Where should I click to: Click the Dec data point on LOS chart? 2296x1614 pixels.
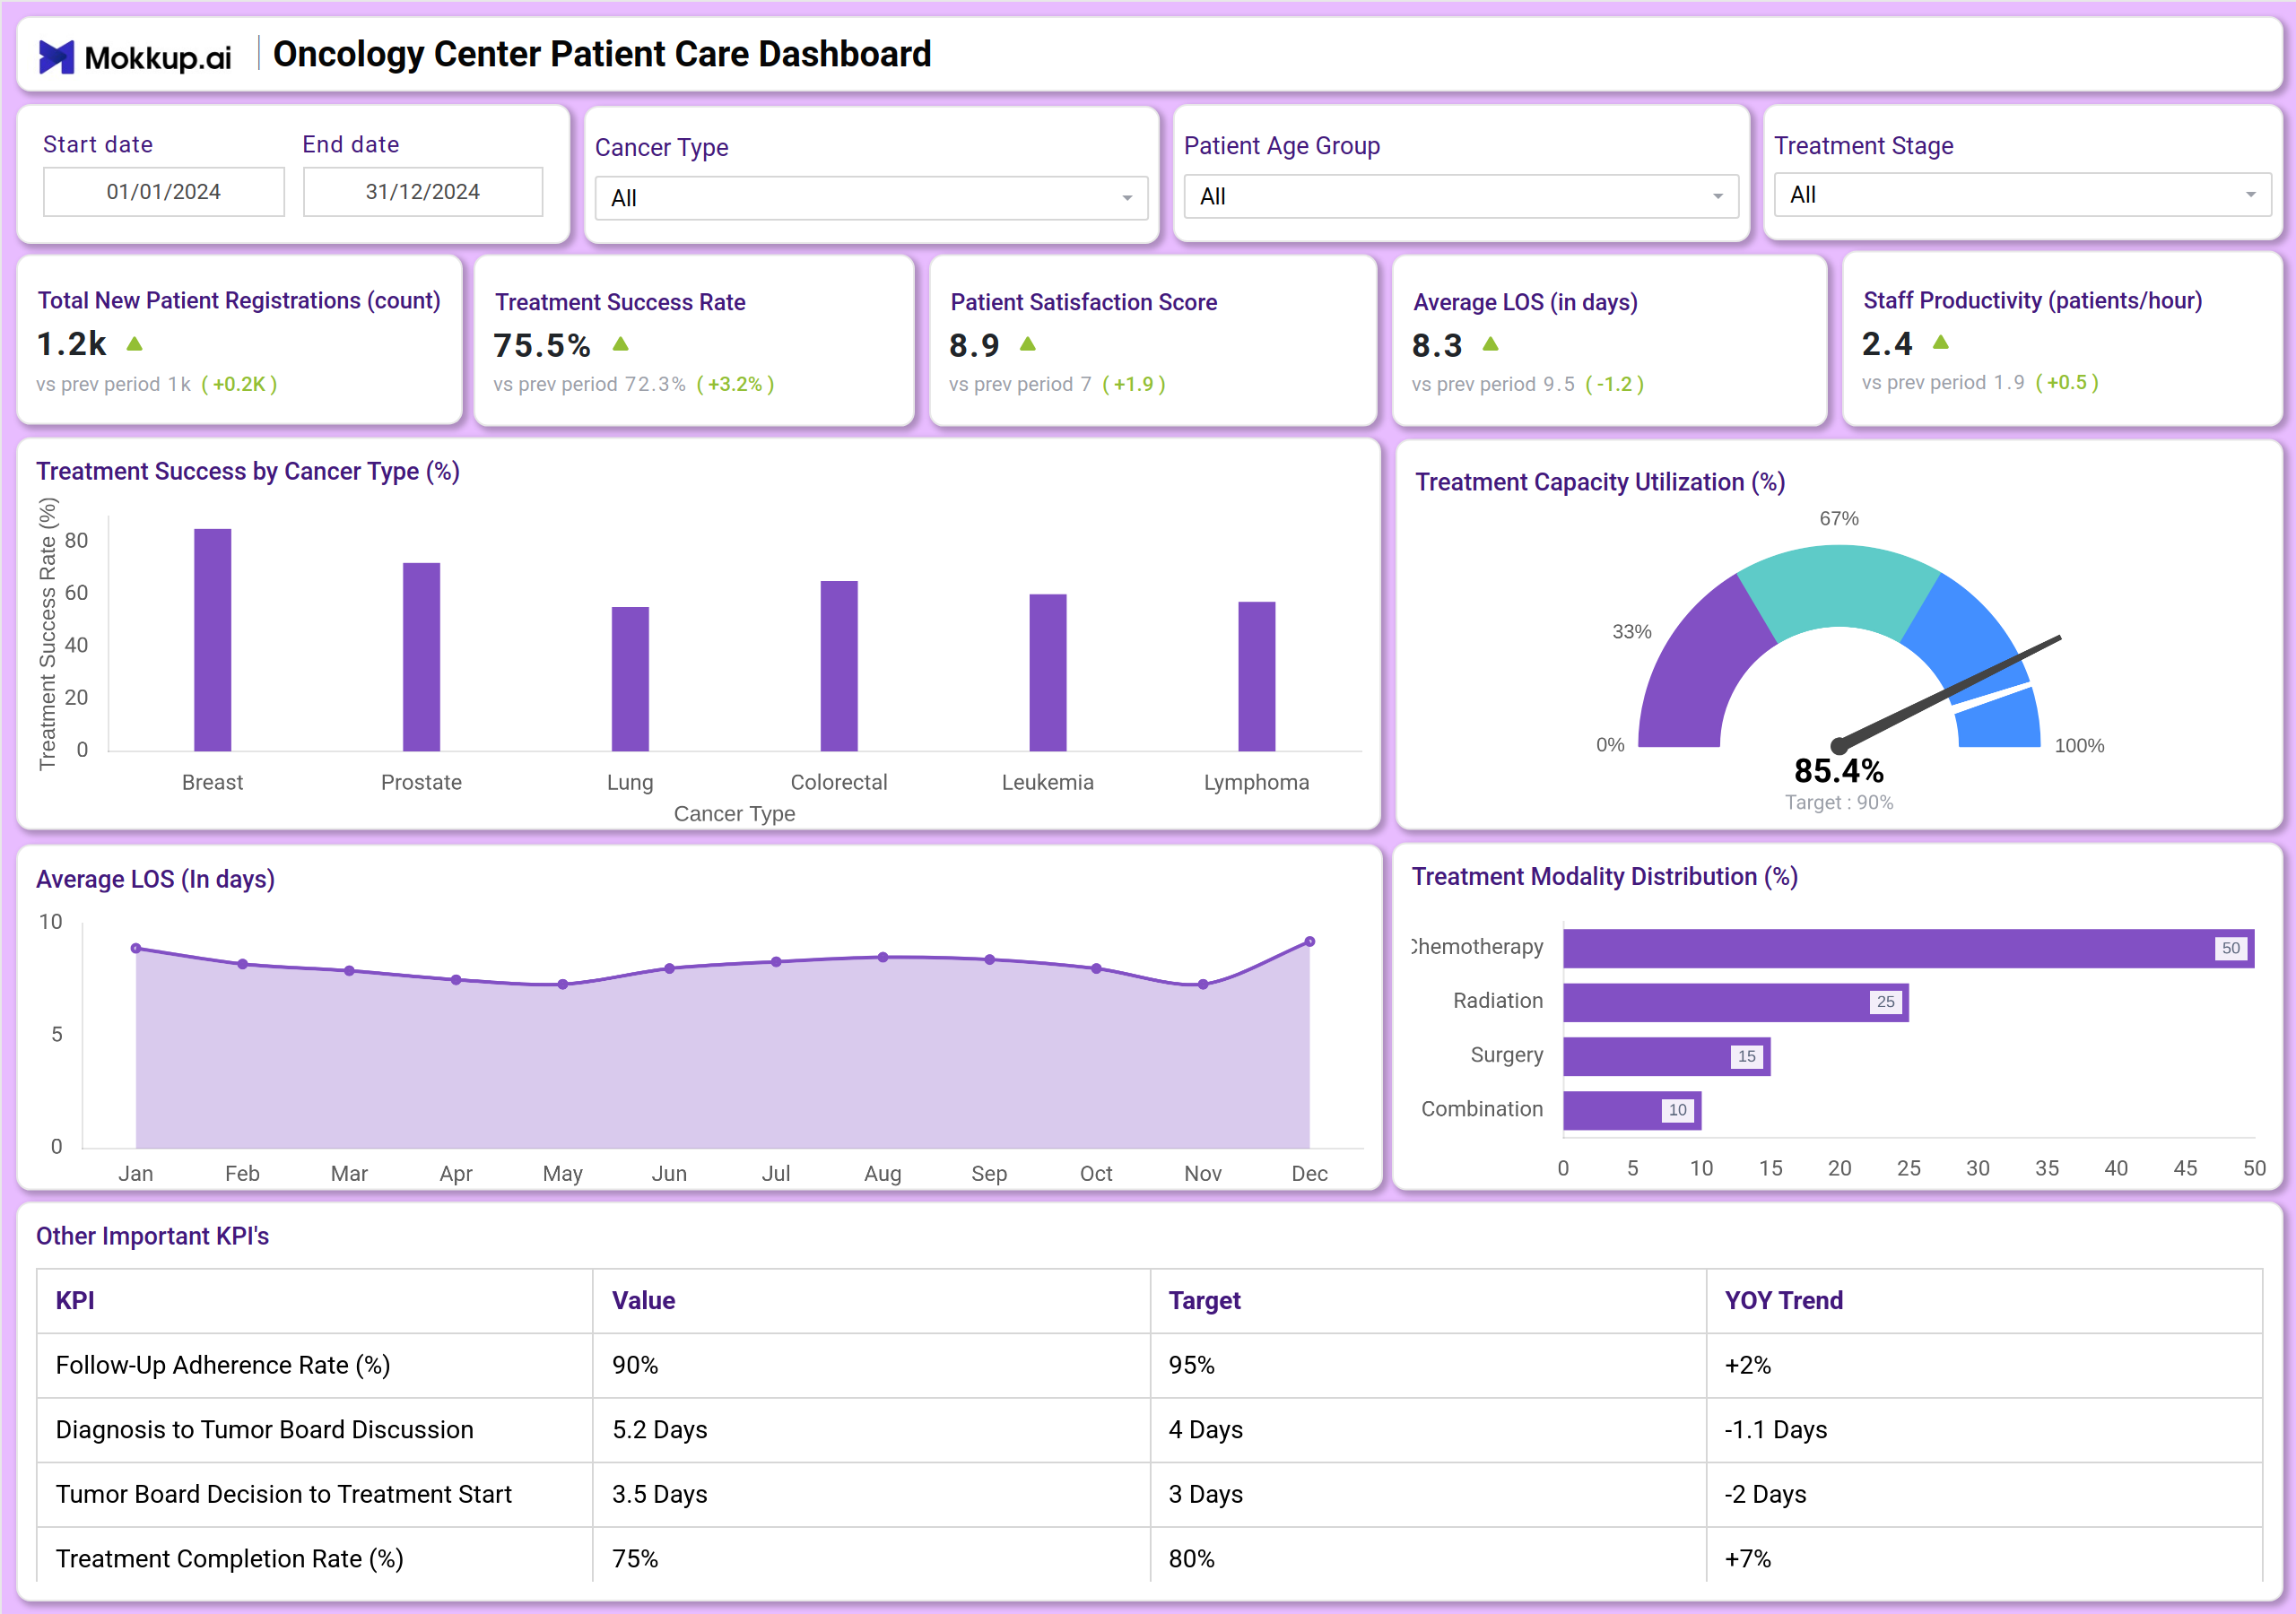pyautogui.click(x=1310, y=941)
